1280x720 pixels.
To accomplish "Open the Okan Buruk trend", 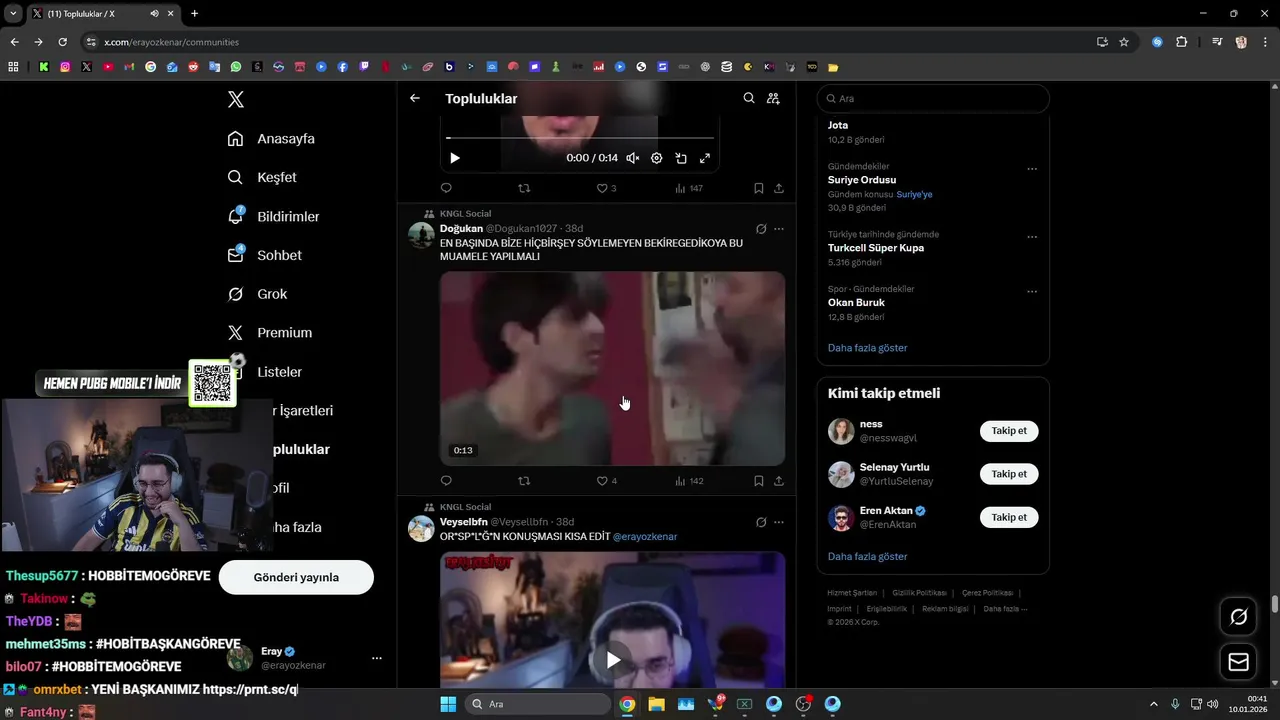I will [856, 302].
